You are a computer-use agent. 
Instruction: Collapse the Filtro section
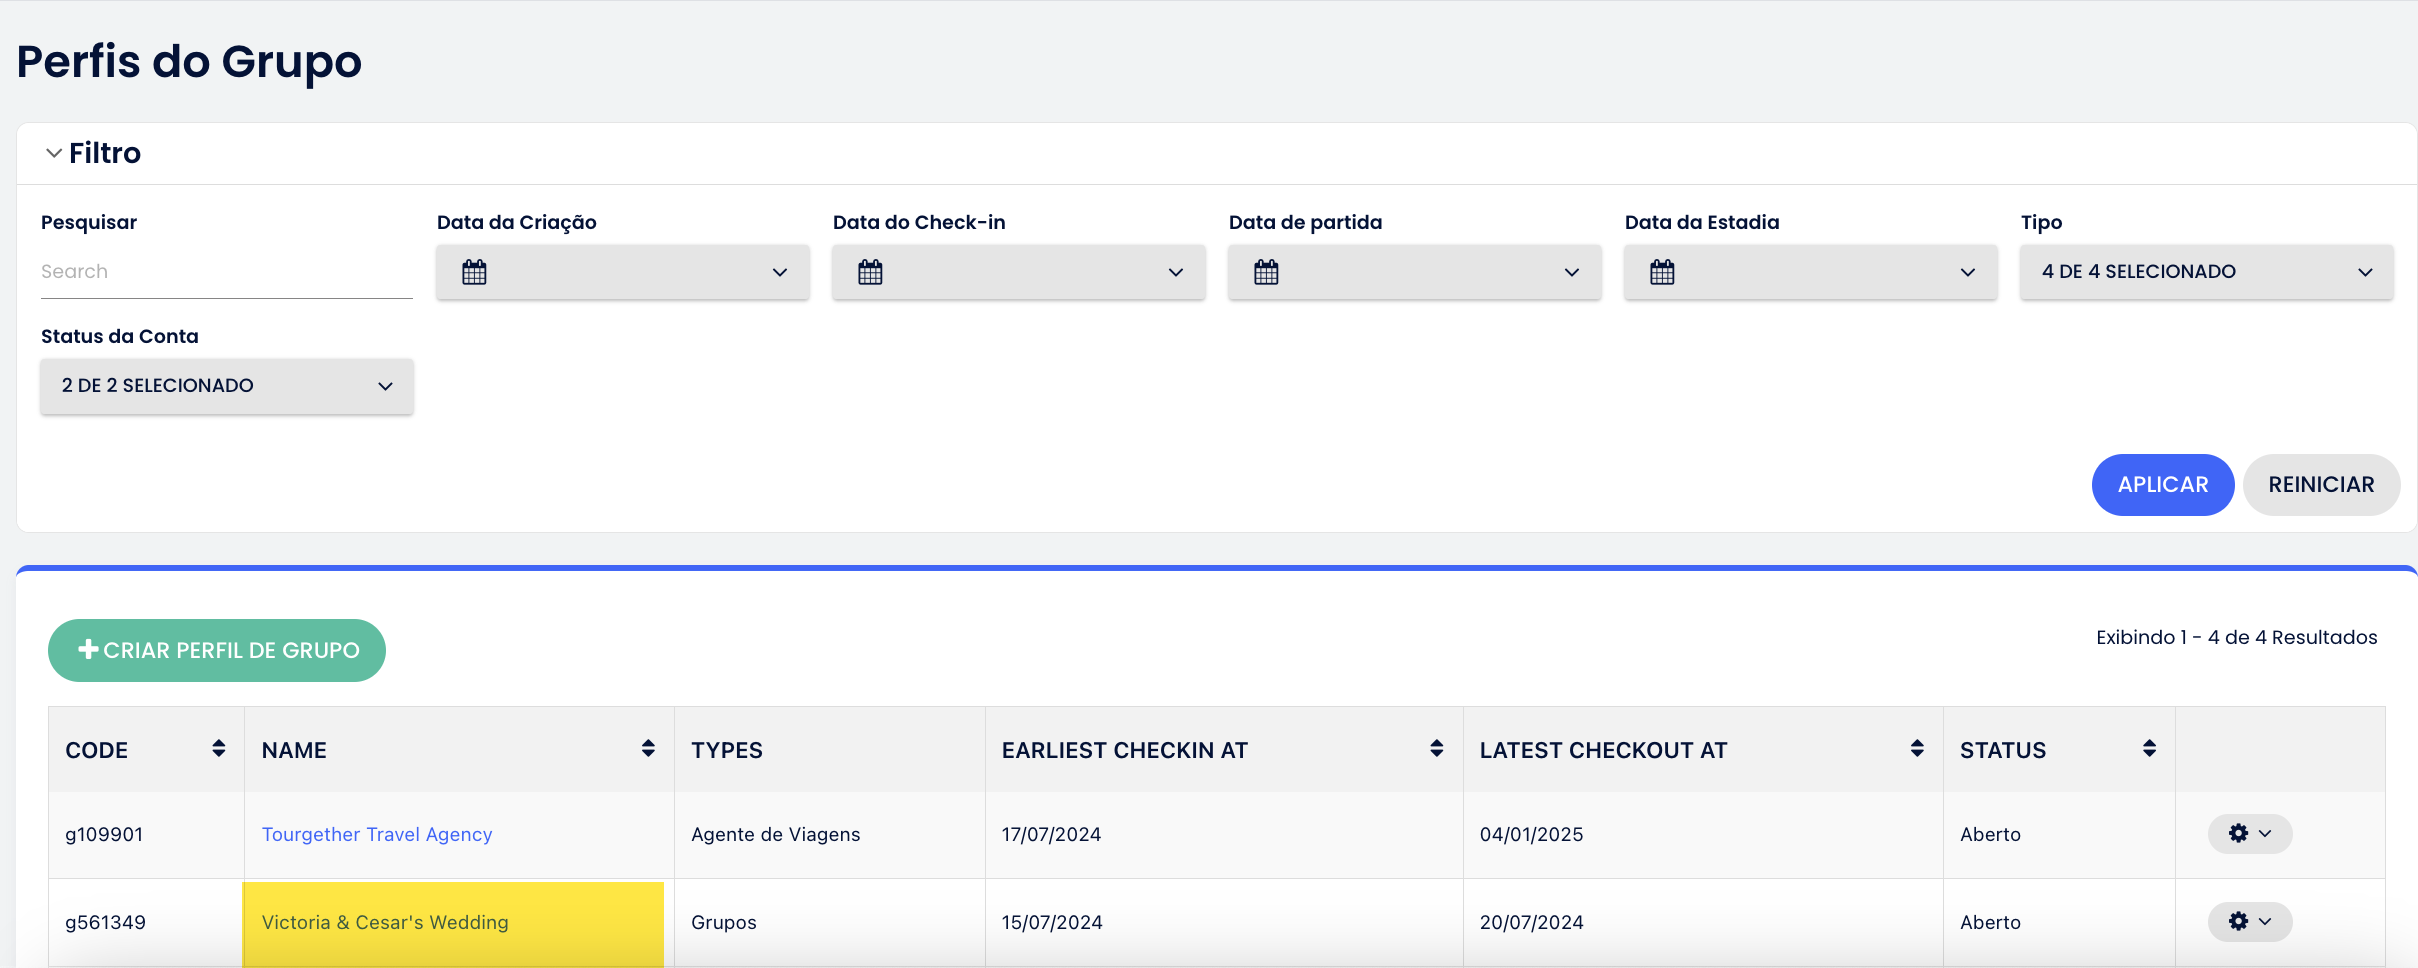coord(54,153)
